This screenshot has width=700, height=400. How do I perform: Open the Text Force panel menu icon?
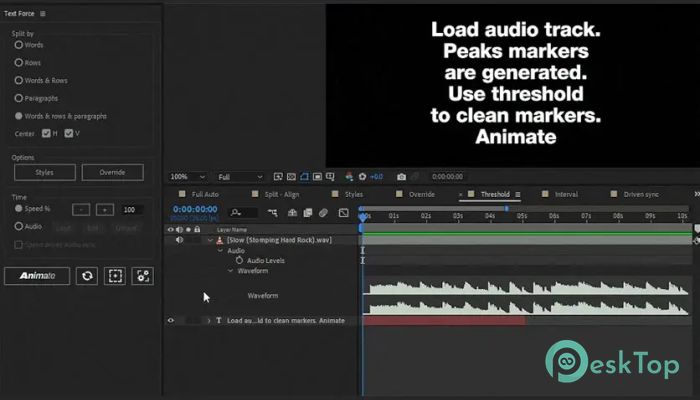click(x=43, y=13)
